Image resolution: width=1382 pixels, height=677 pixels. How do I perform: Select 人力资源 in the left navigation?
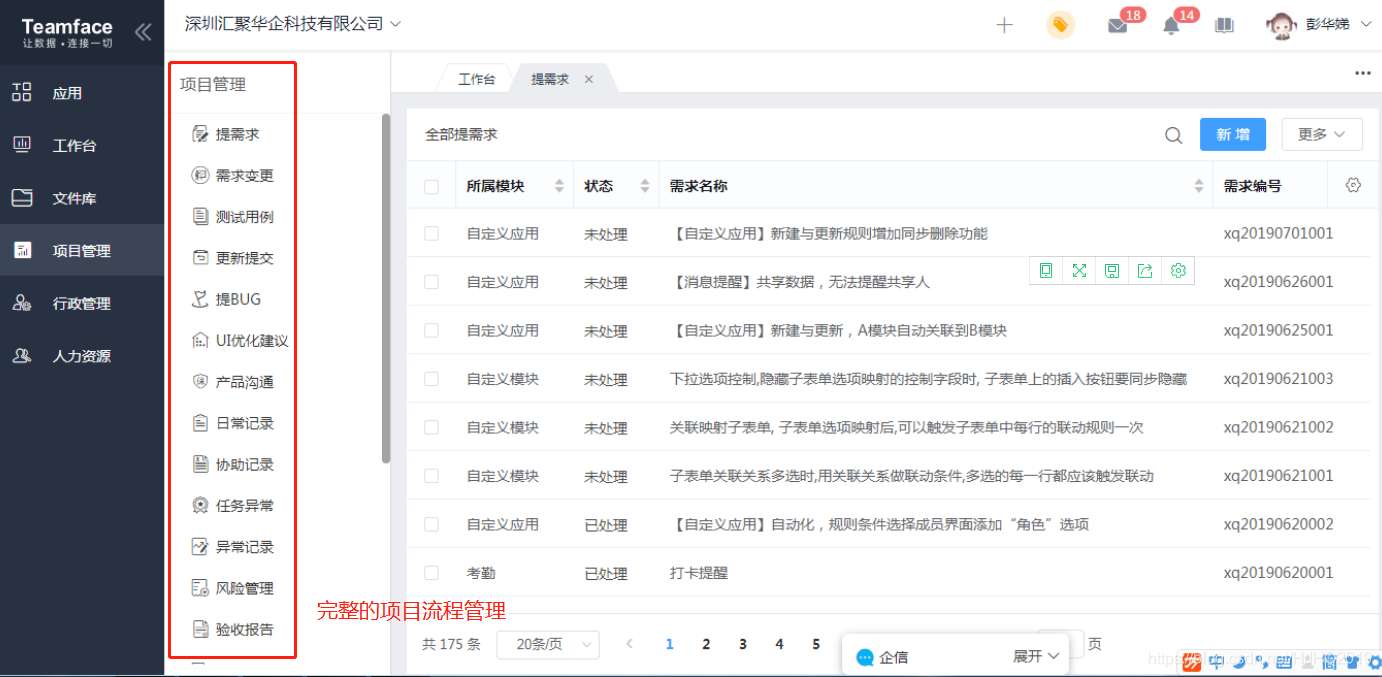[82, 355]
